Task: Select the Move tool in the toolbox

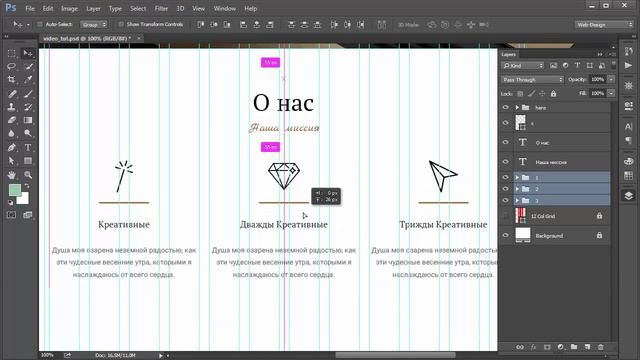Action: tap(28, 53)
